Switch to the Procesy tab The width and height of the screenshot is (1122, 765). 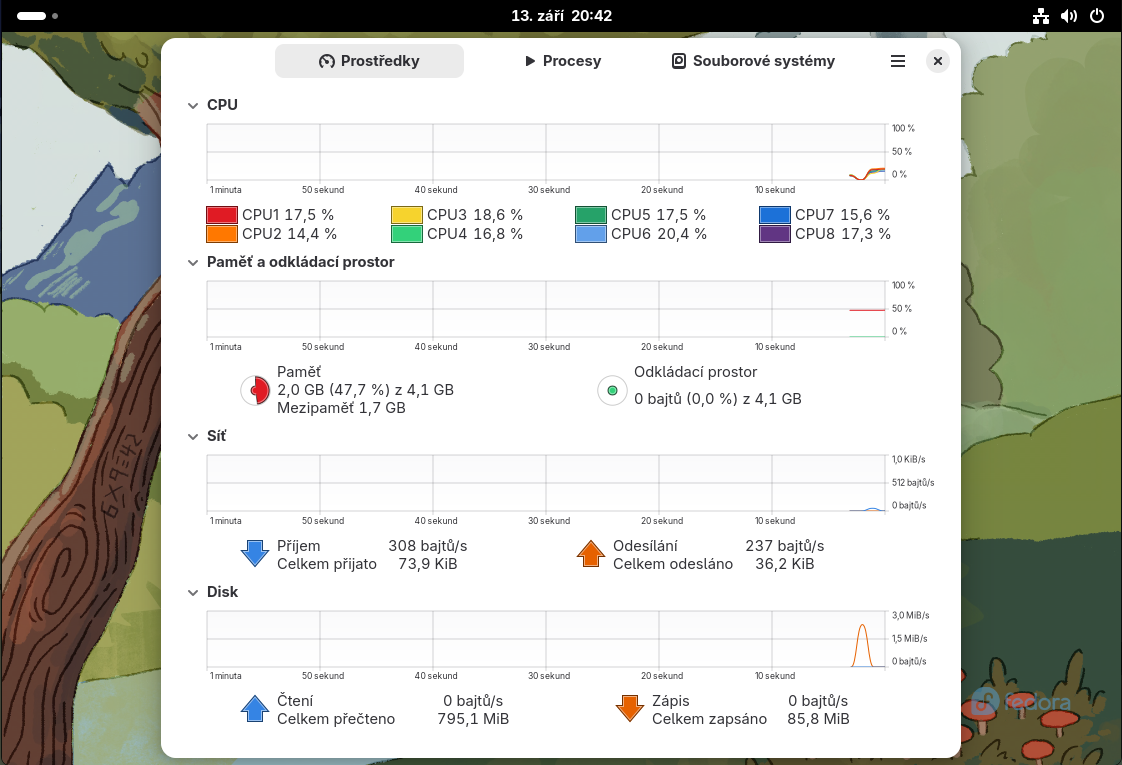(x=563, y=62)
